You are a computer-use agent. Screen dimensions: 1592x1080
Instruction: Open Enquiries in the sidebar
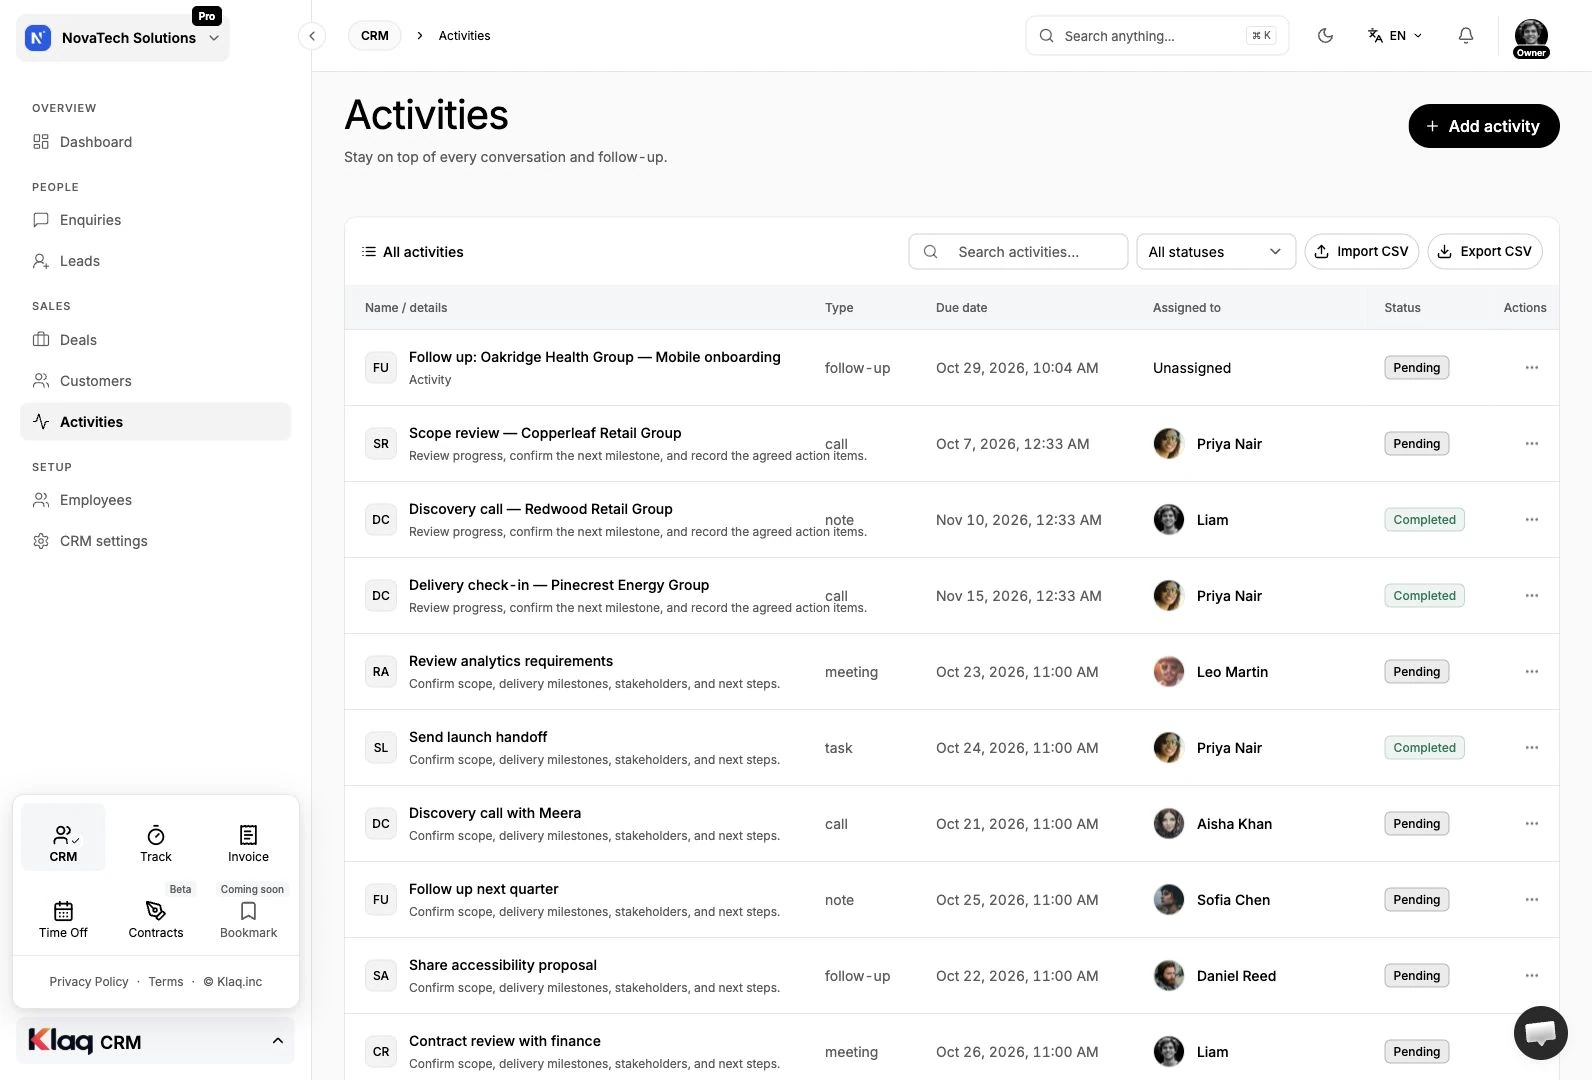click(x=155, y=220)
